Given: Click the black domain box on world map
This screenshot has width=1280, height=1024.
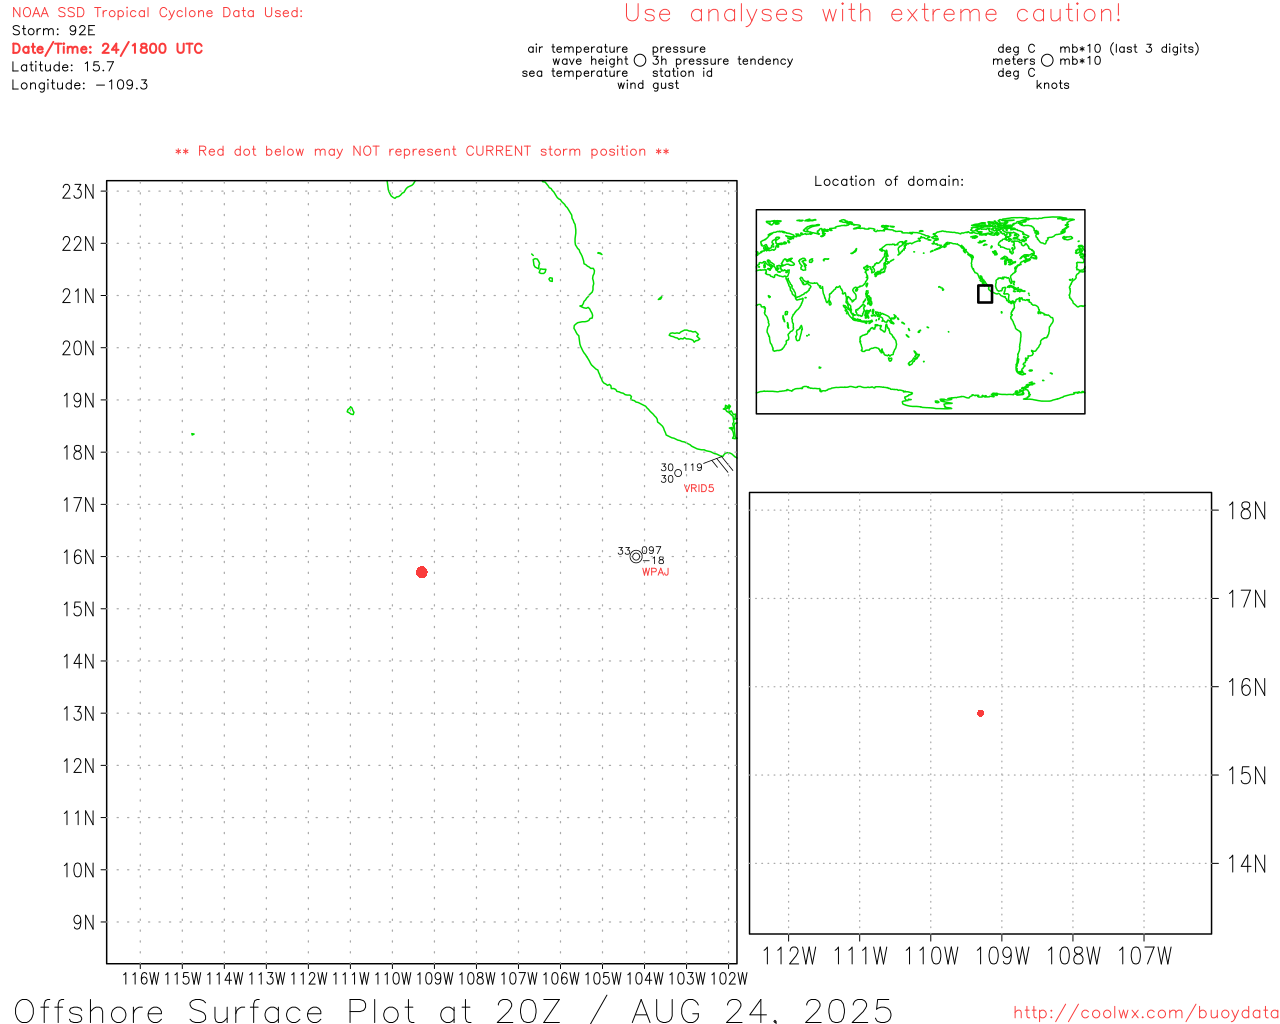Looking at the screenshot, I should (x=985, y=294).
